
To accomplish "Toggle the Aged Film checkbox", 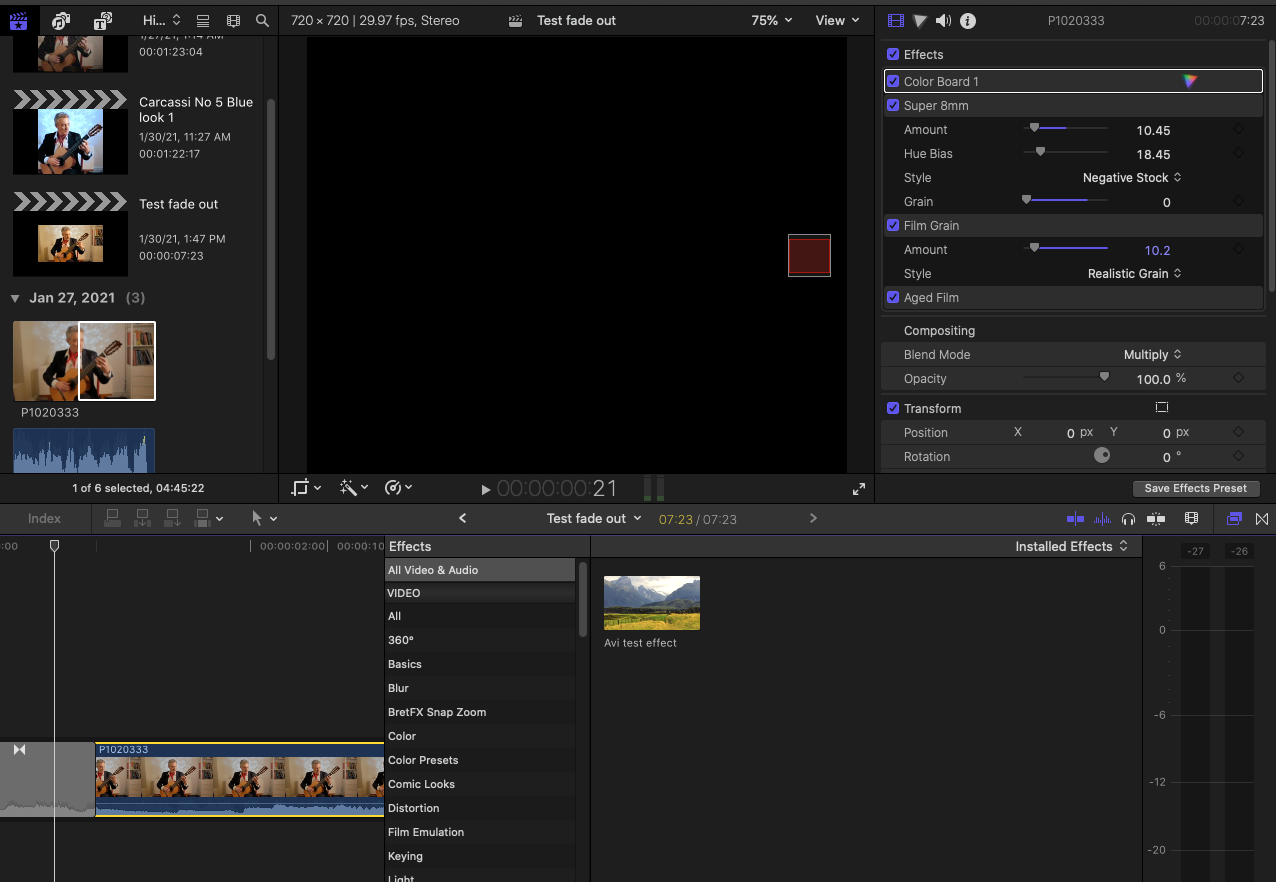I will [x=893, y=297].
